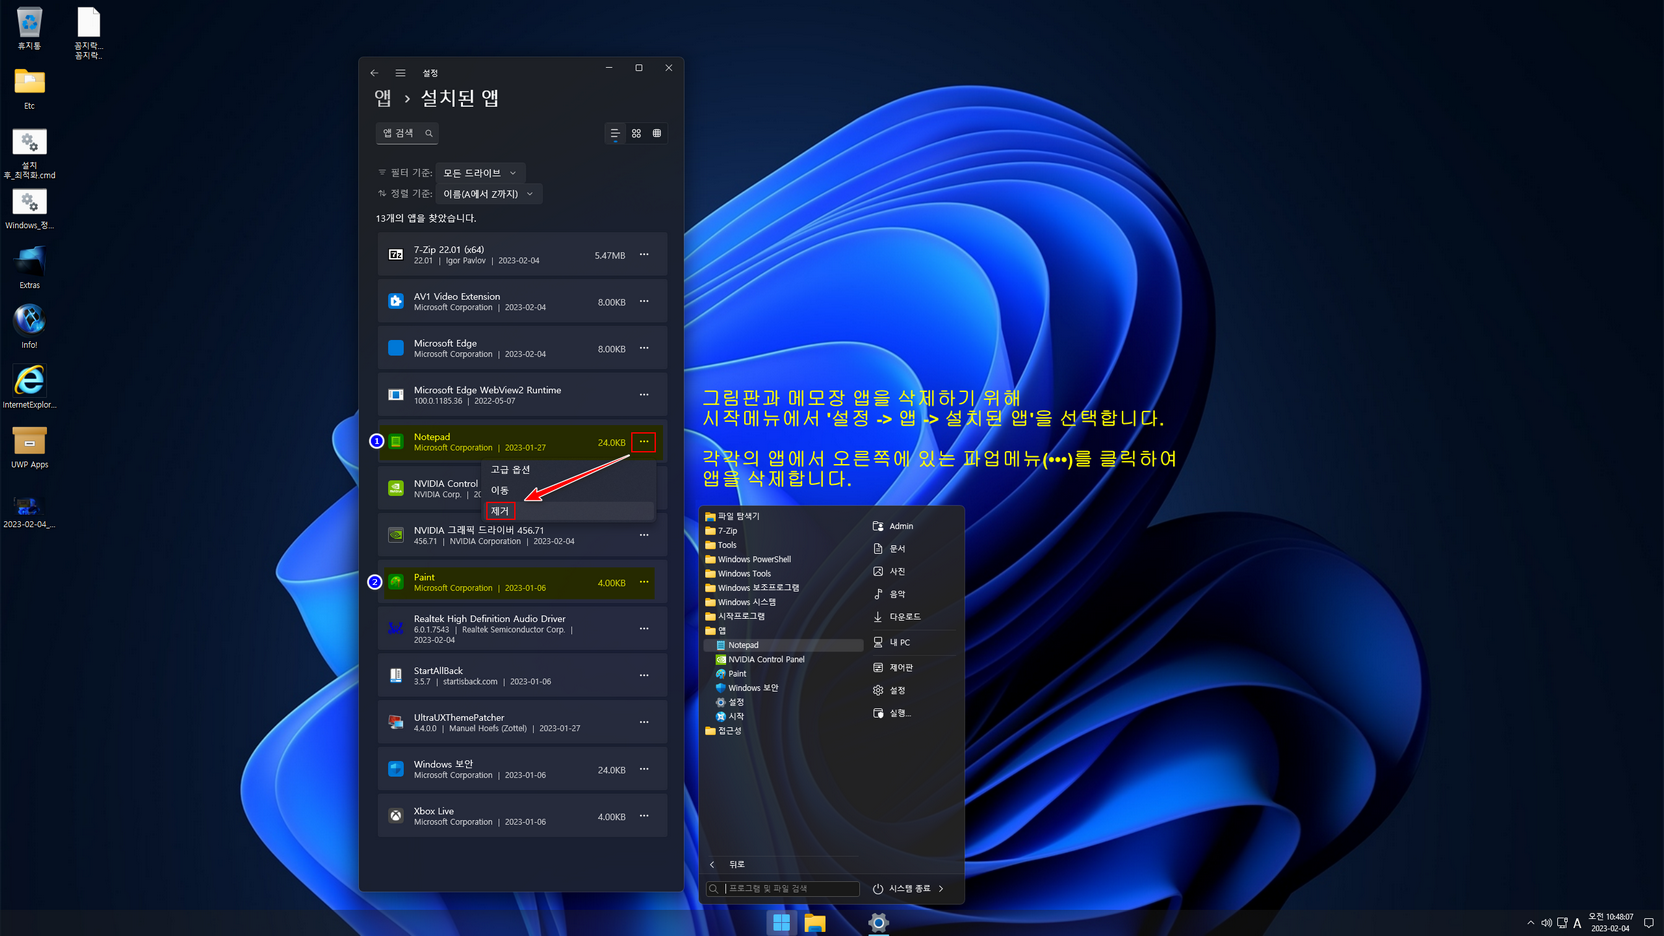Expand the 접근성 folder in Start menu
This screenshot has width=1664, height=936.
coord(724,731)
